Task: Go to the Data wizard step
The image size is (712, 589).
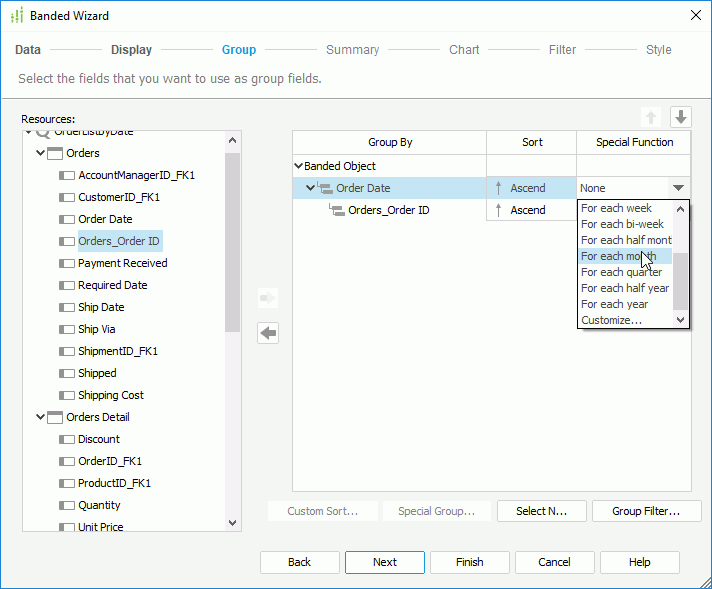Action: pos(28,49)
